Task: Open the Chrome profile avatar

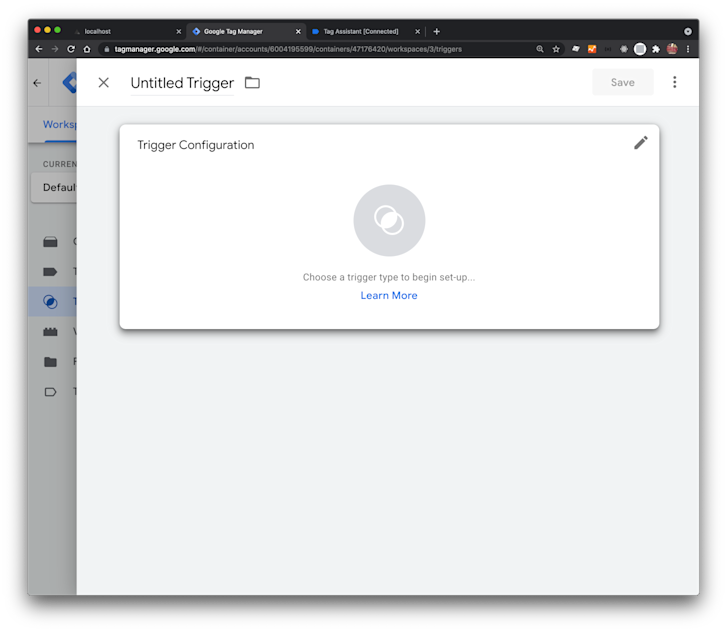Action: click(672, 49)
